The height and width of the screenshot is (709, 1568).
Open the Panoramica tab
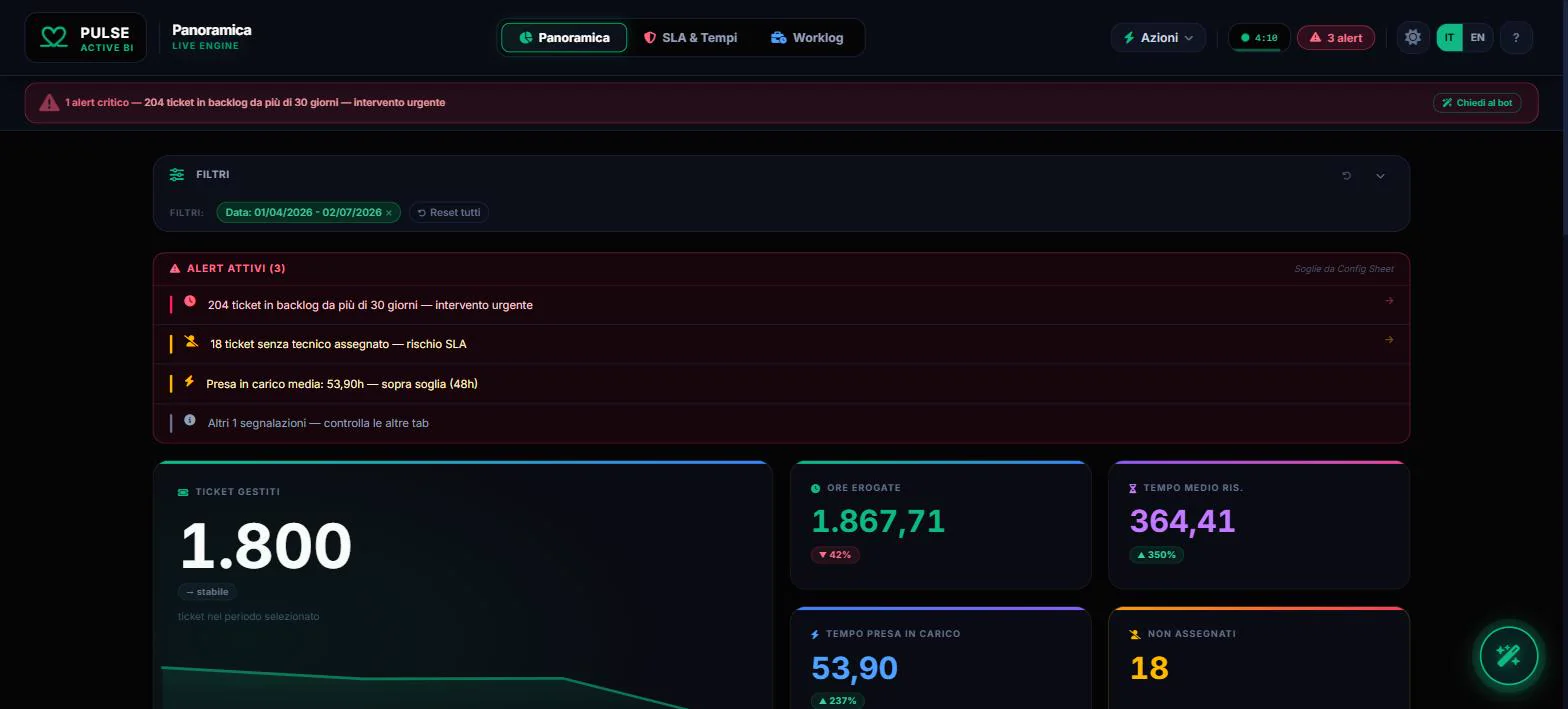[564, 38]
